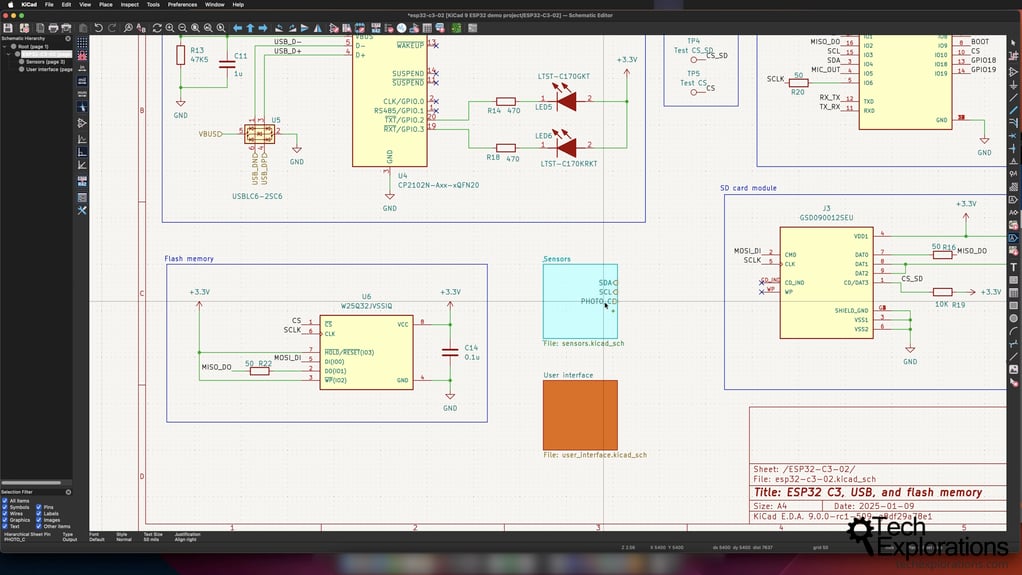Click the Refresh view icon
The image size is (1022, 575).
pos(157,28)
